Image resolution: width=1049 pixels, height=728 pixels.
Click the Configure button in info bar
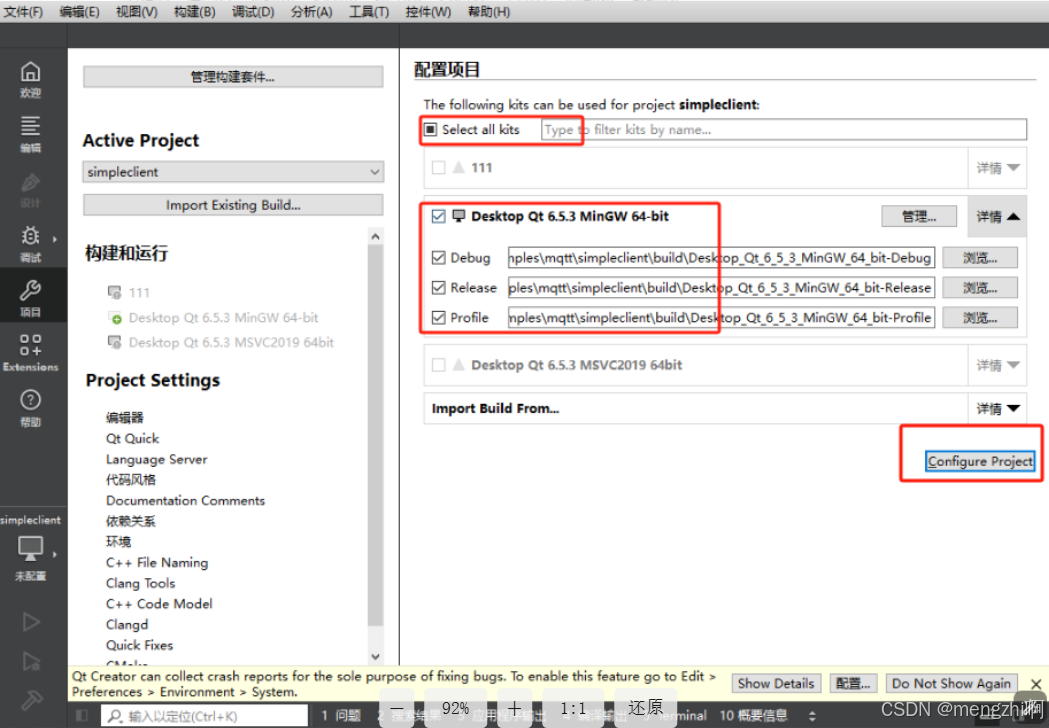click(852, 683)
